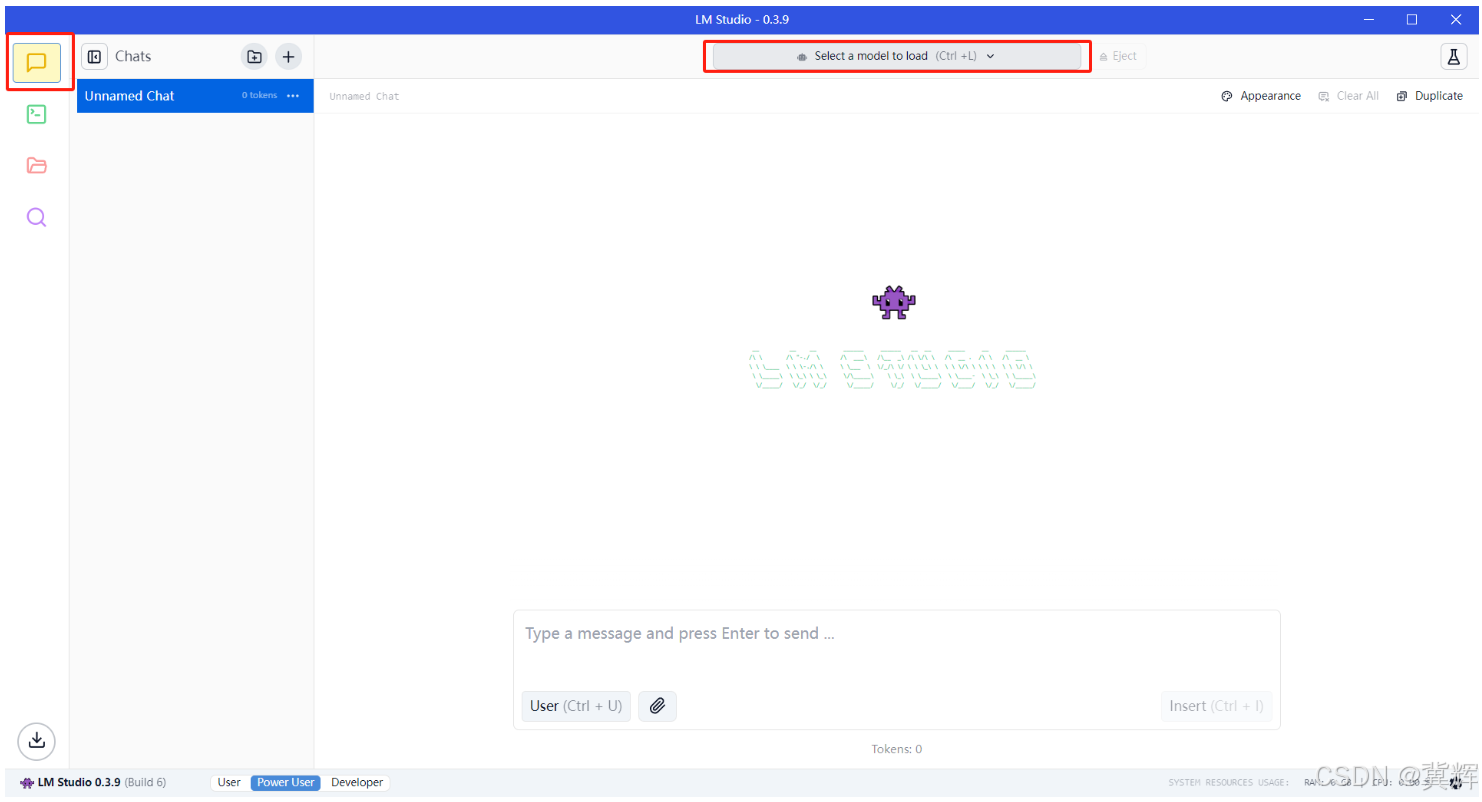Click the SYSTEM RESOURCES USAGE label

pyautogui.click(x=1228, y=783)
